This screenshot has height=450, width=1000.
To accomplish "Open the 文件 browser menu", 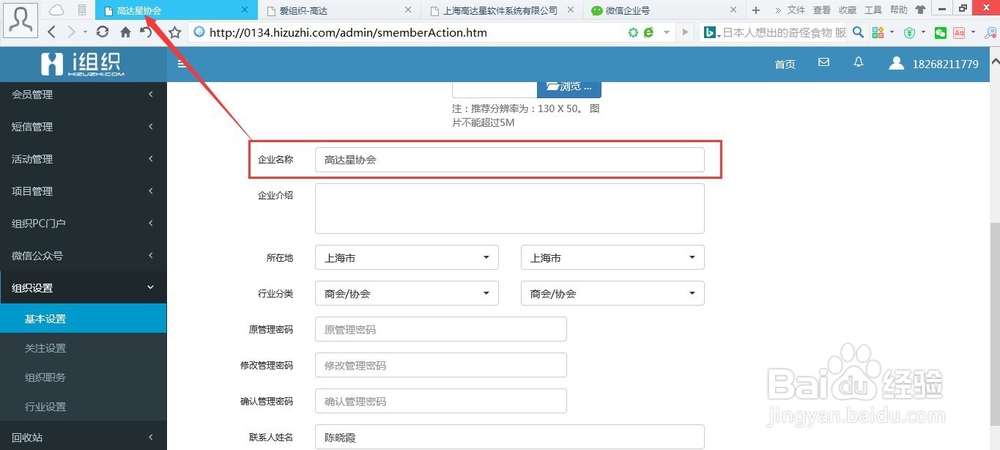I will coord(796,10).
